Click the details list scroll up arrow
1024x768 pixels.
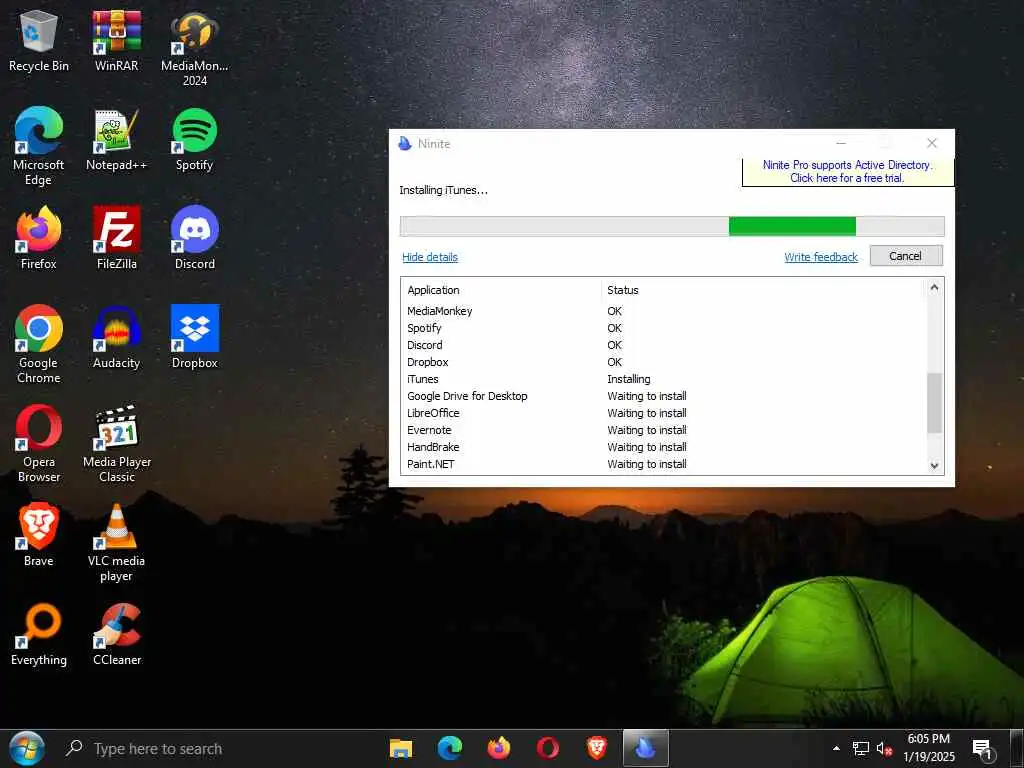tap(935, 287)
